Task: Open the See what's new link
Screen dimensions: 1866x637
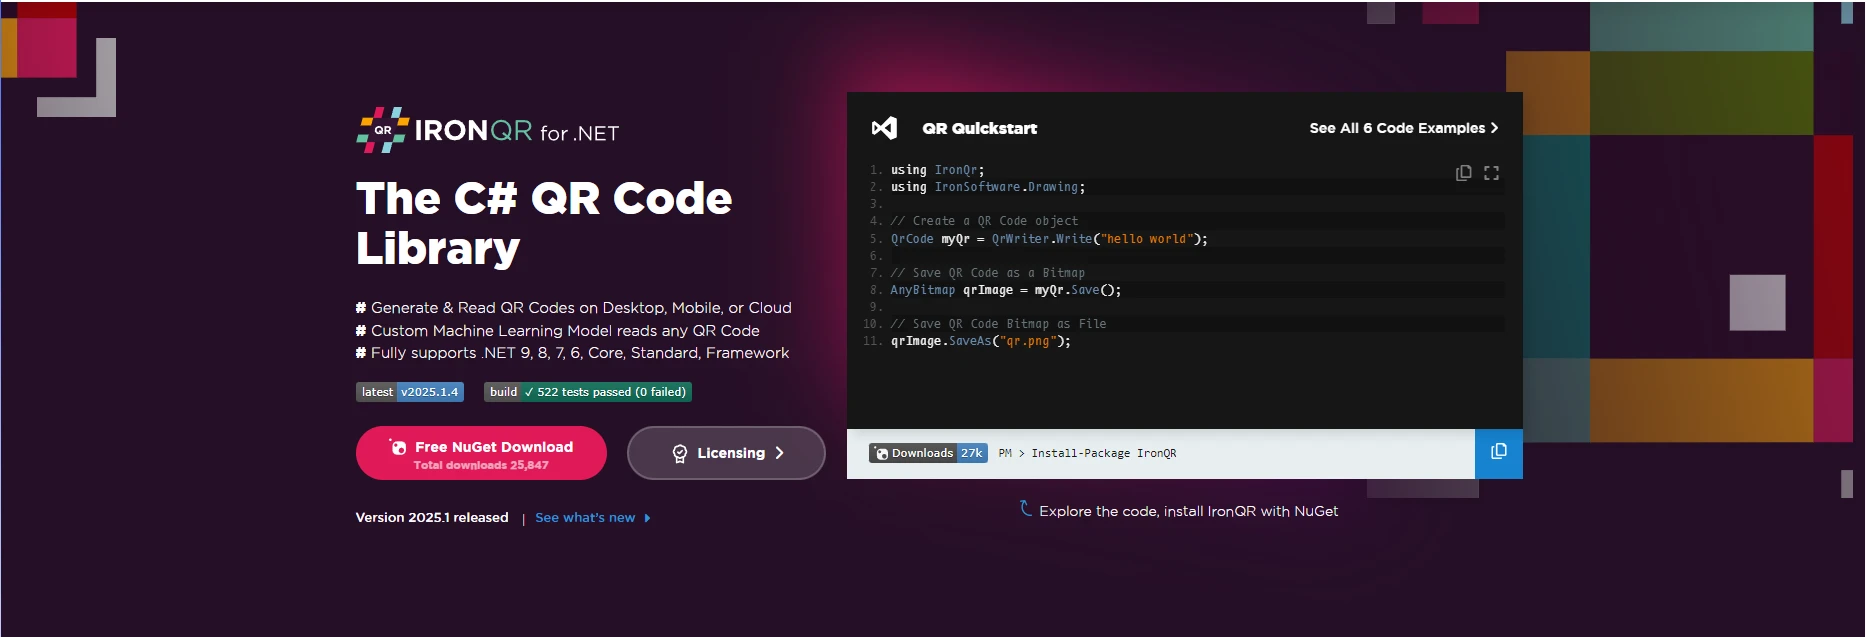Action: coord(585,518)
